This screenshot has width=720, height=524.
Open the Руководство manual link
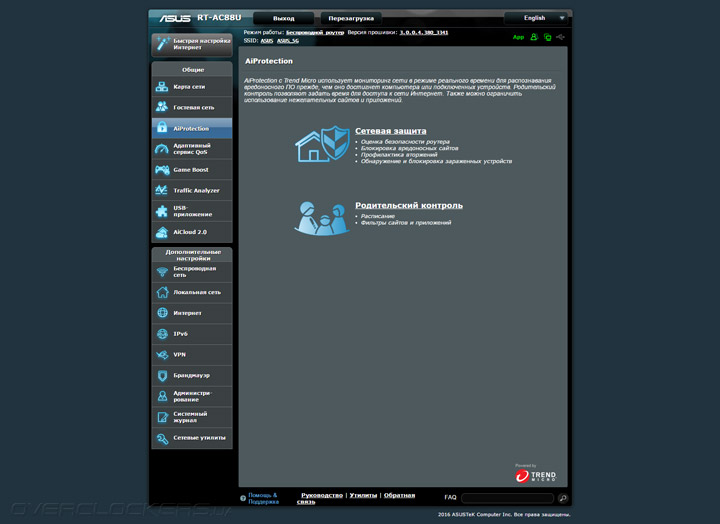pyautogui.click(x=322, y=495)
